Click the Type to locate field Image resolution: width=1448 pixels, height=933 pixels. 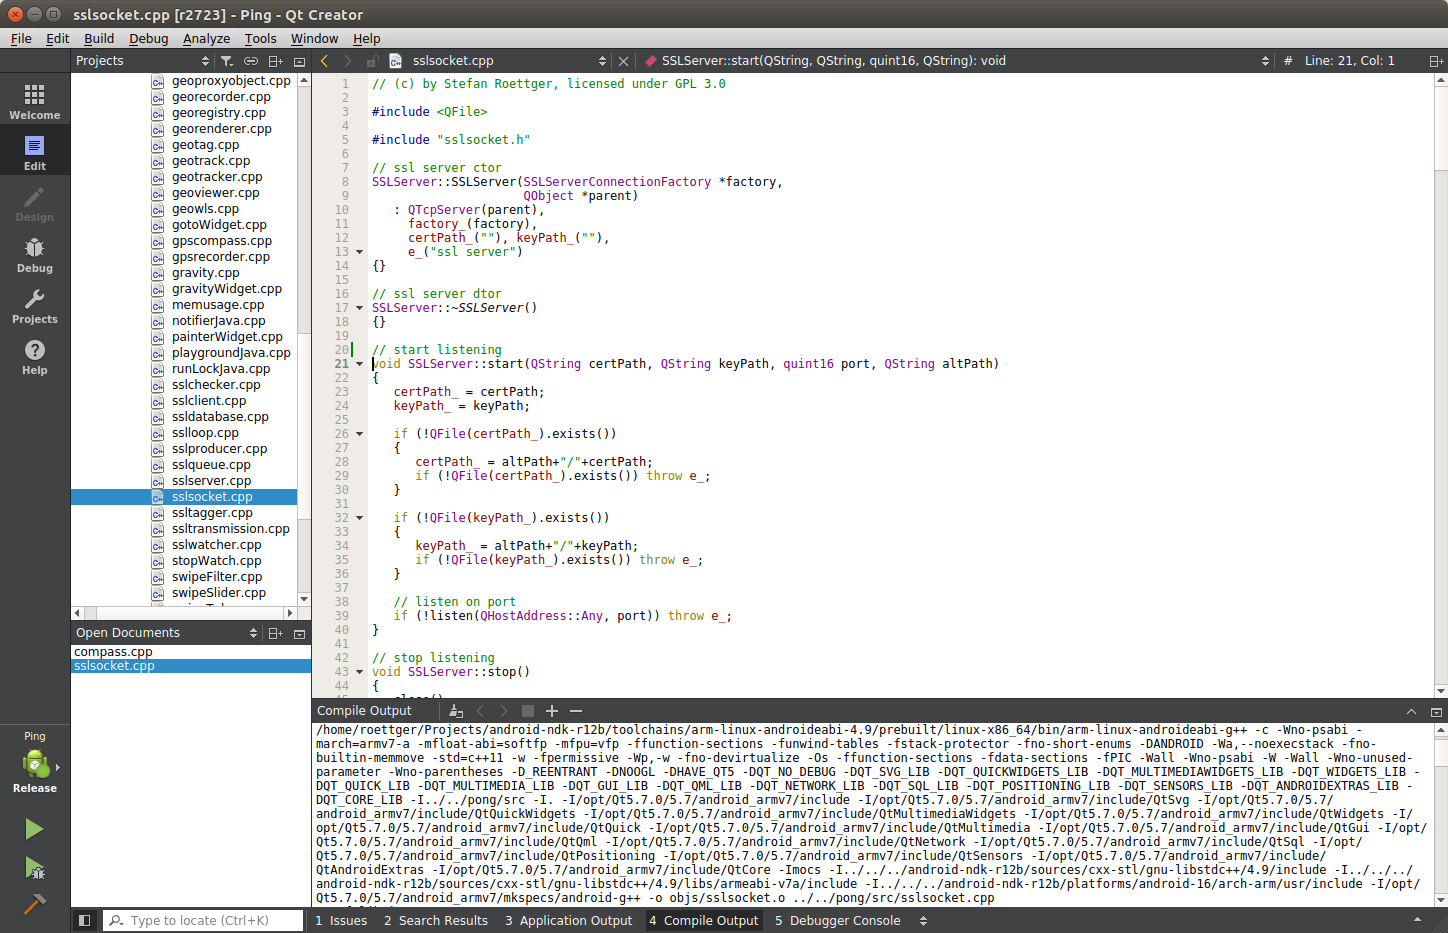(203, 921)
